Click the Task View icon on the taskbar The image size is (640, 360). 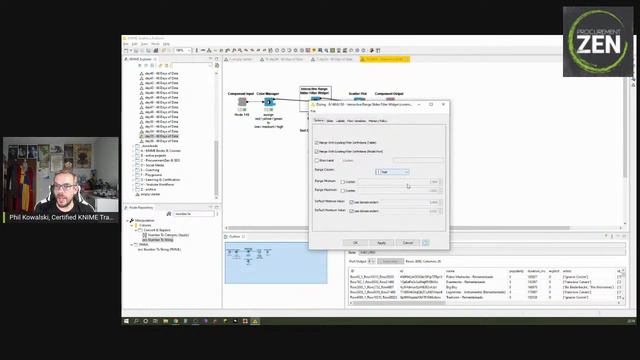tap(155, 321)
